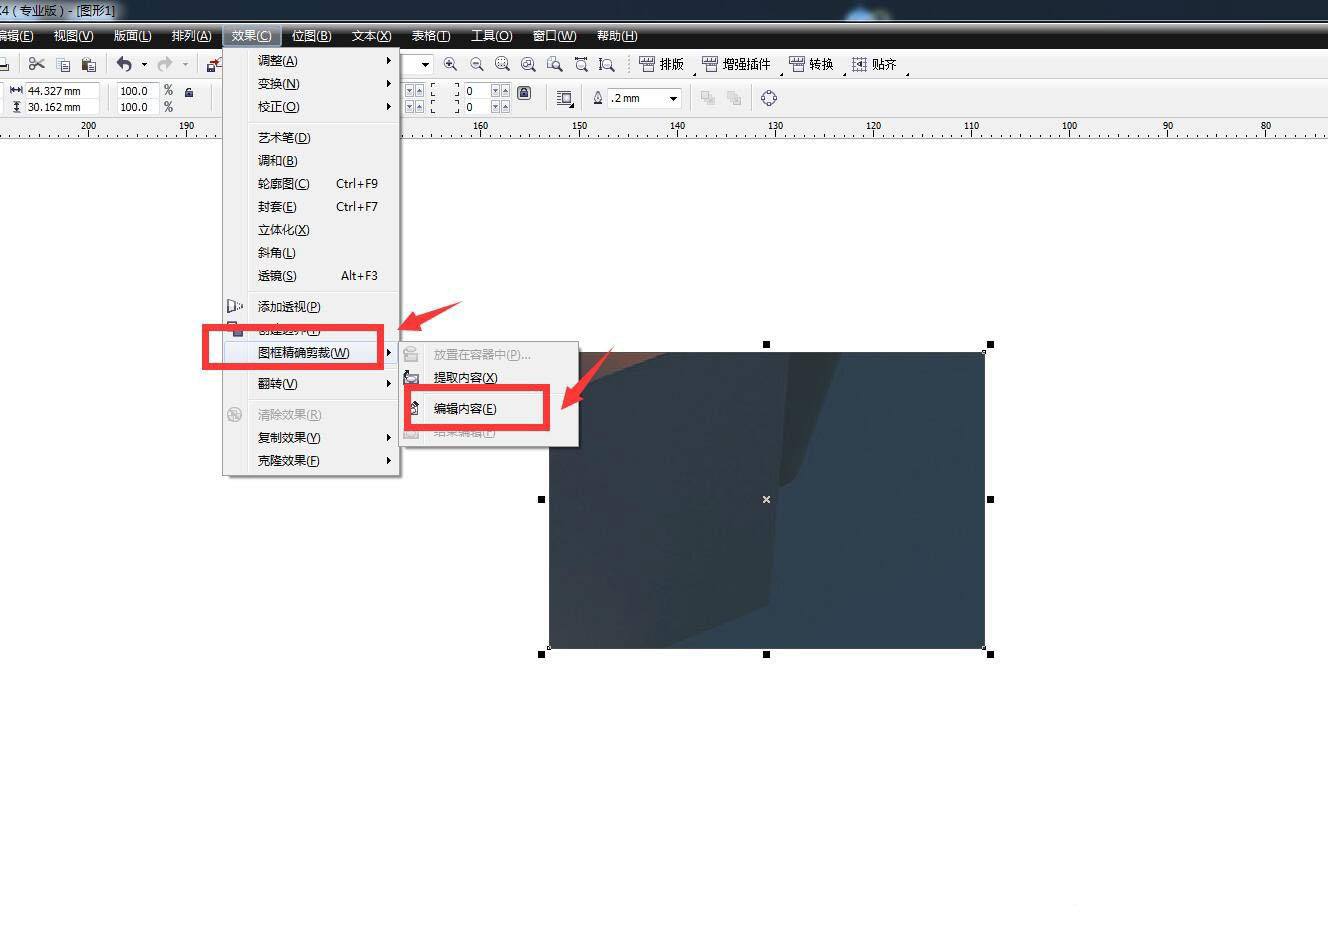Click the text wrap icon in property bar
The image size is (1328, 934).
pyautogui.click(x=564, y=98)
